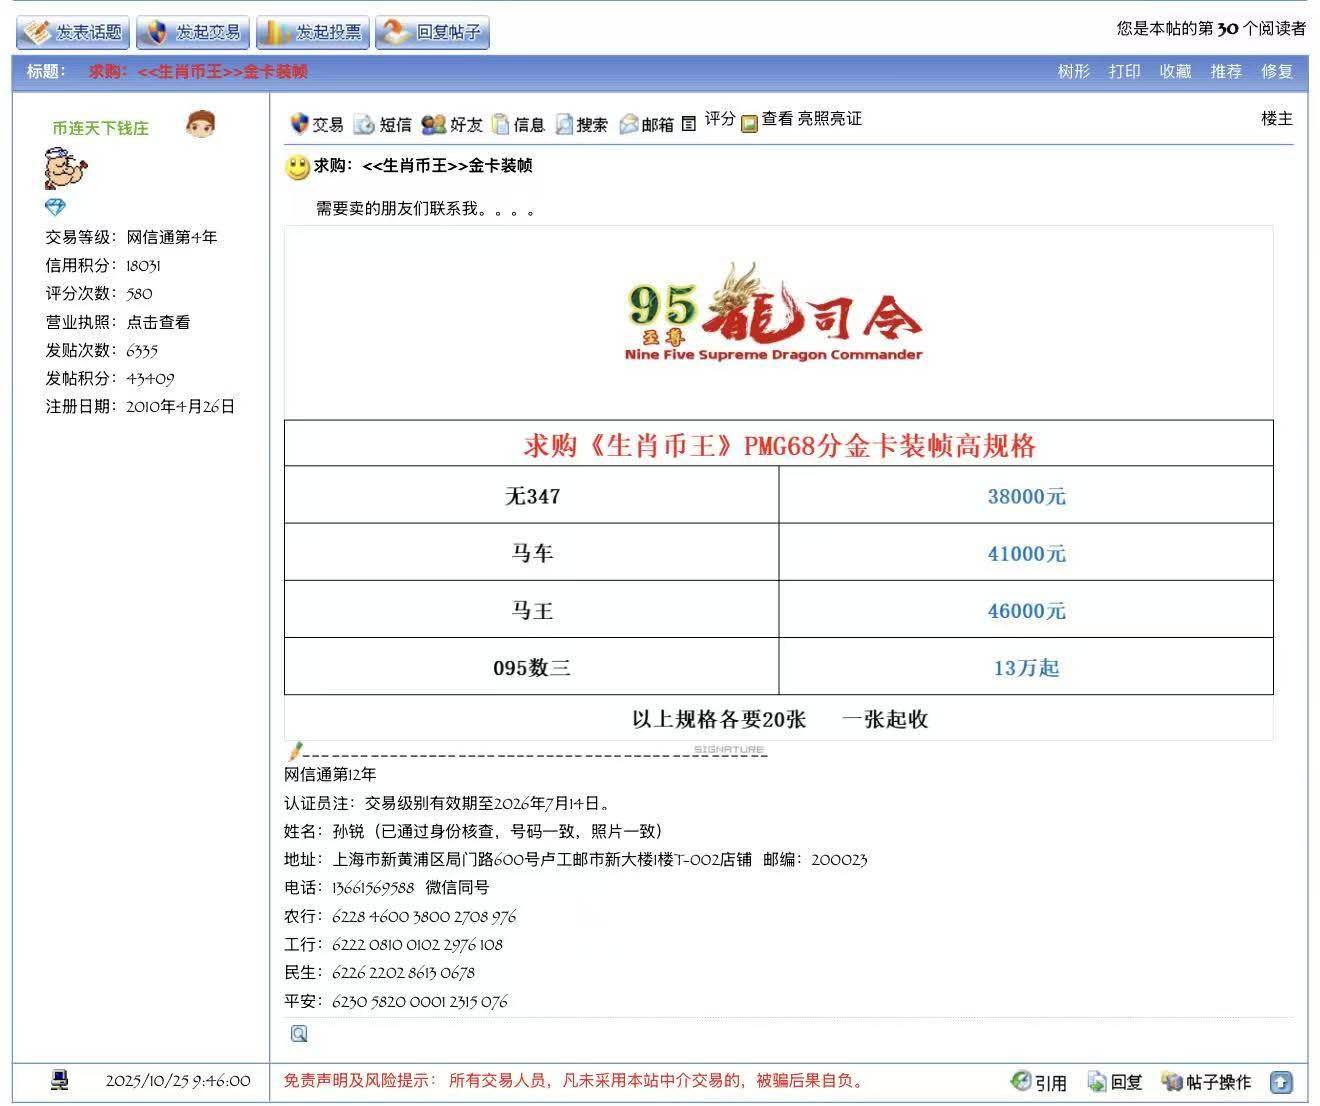Image resolution: width=1320 pixels, height=1106 pixels.
Task: Add thread to favorites with 收藏
Action: [1175, 72]
